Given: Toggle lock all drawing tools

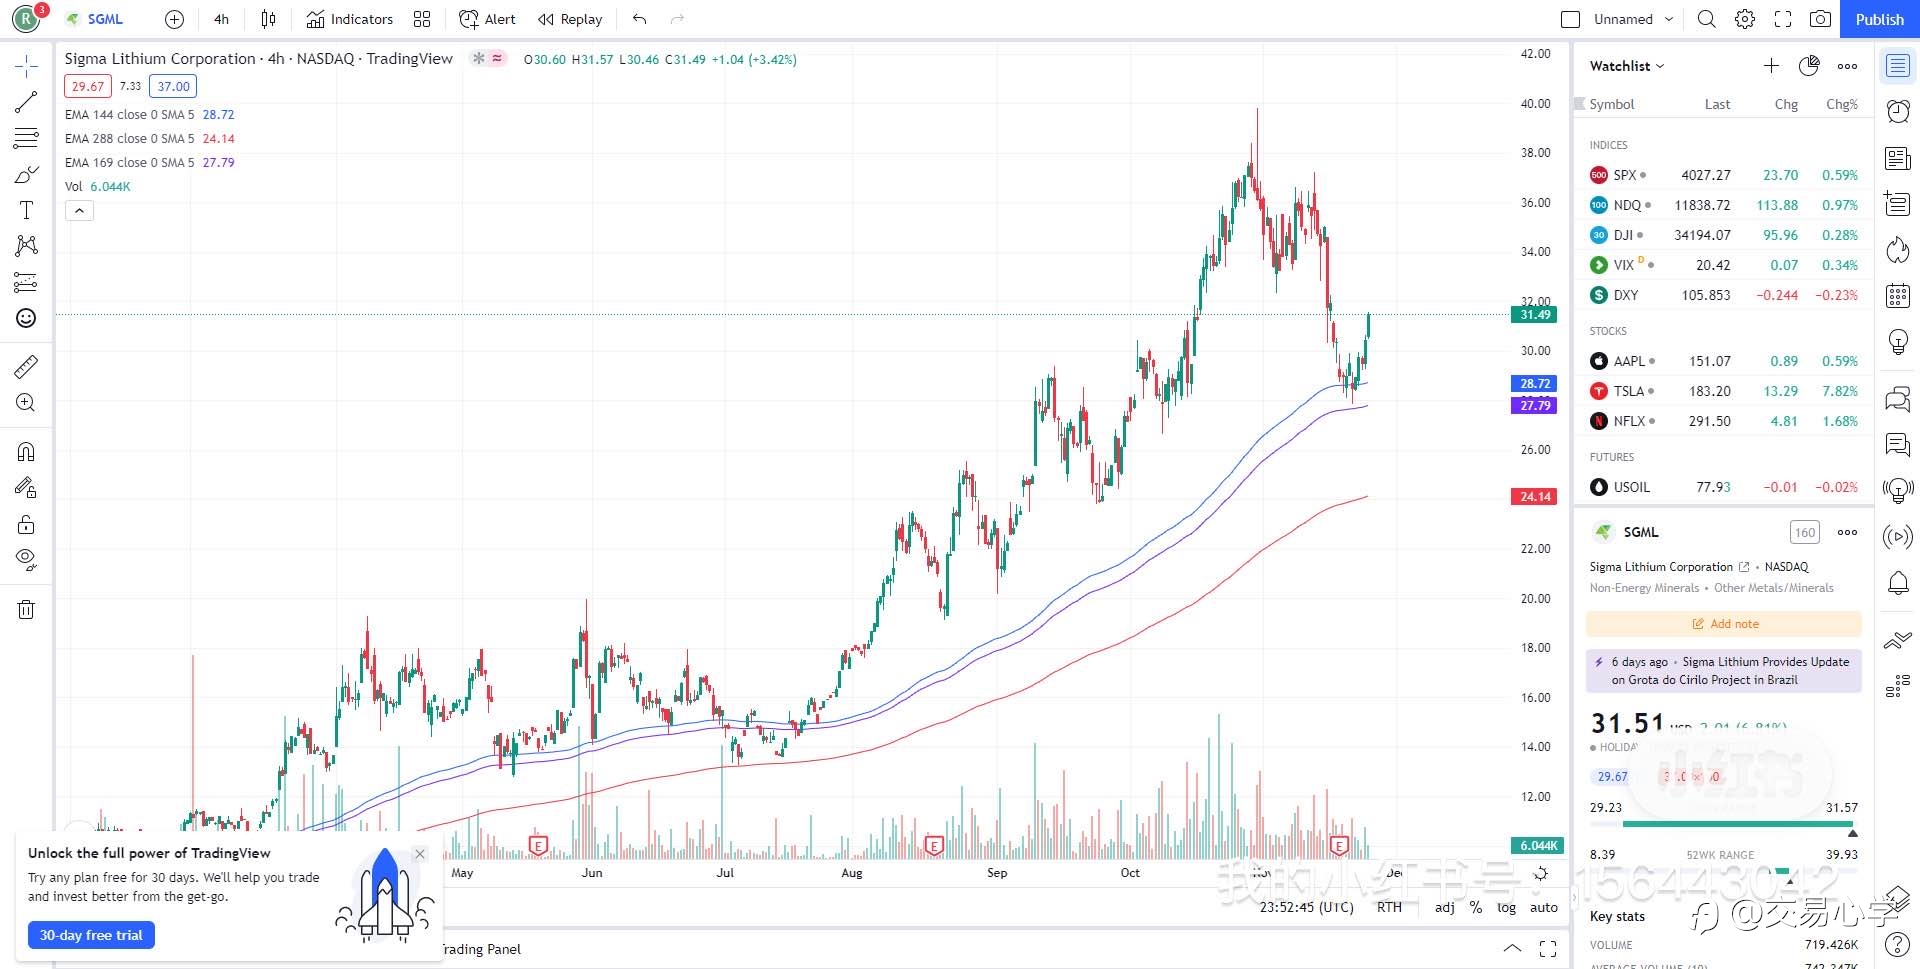Looking at the screenshot, I should pos(26,524).
